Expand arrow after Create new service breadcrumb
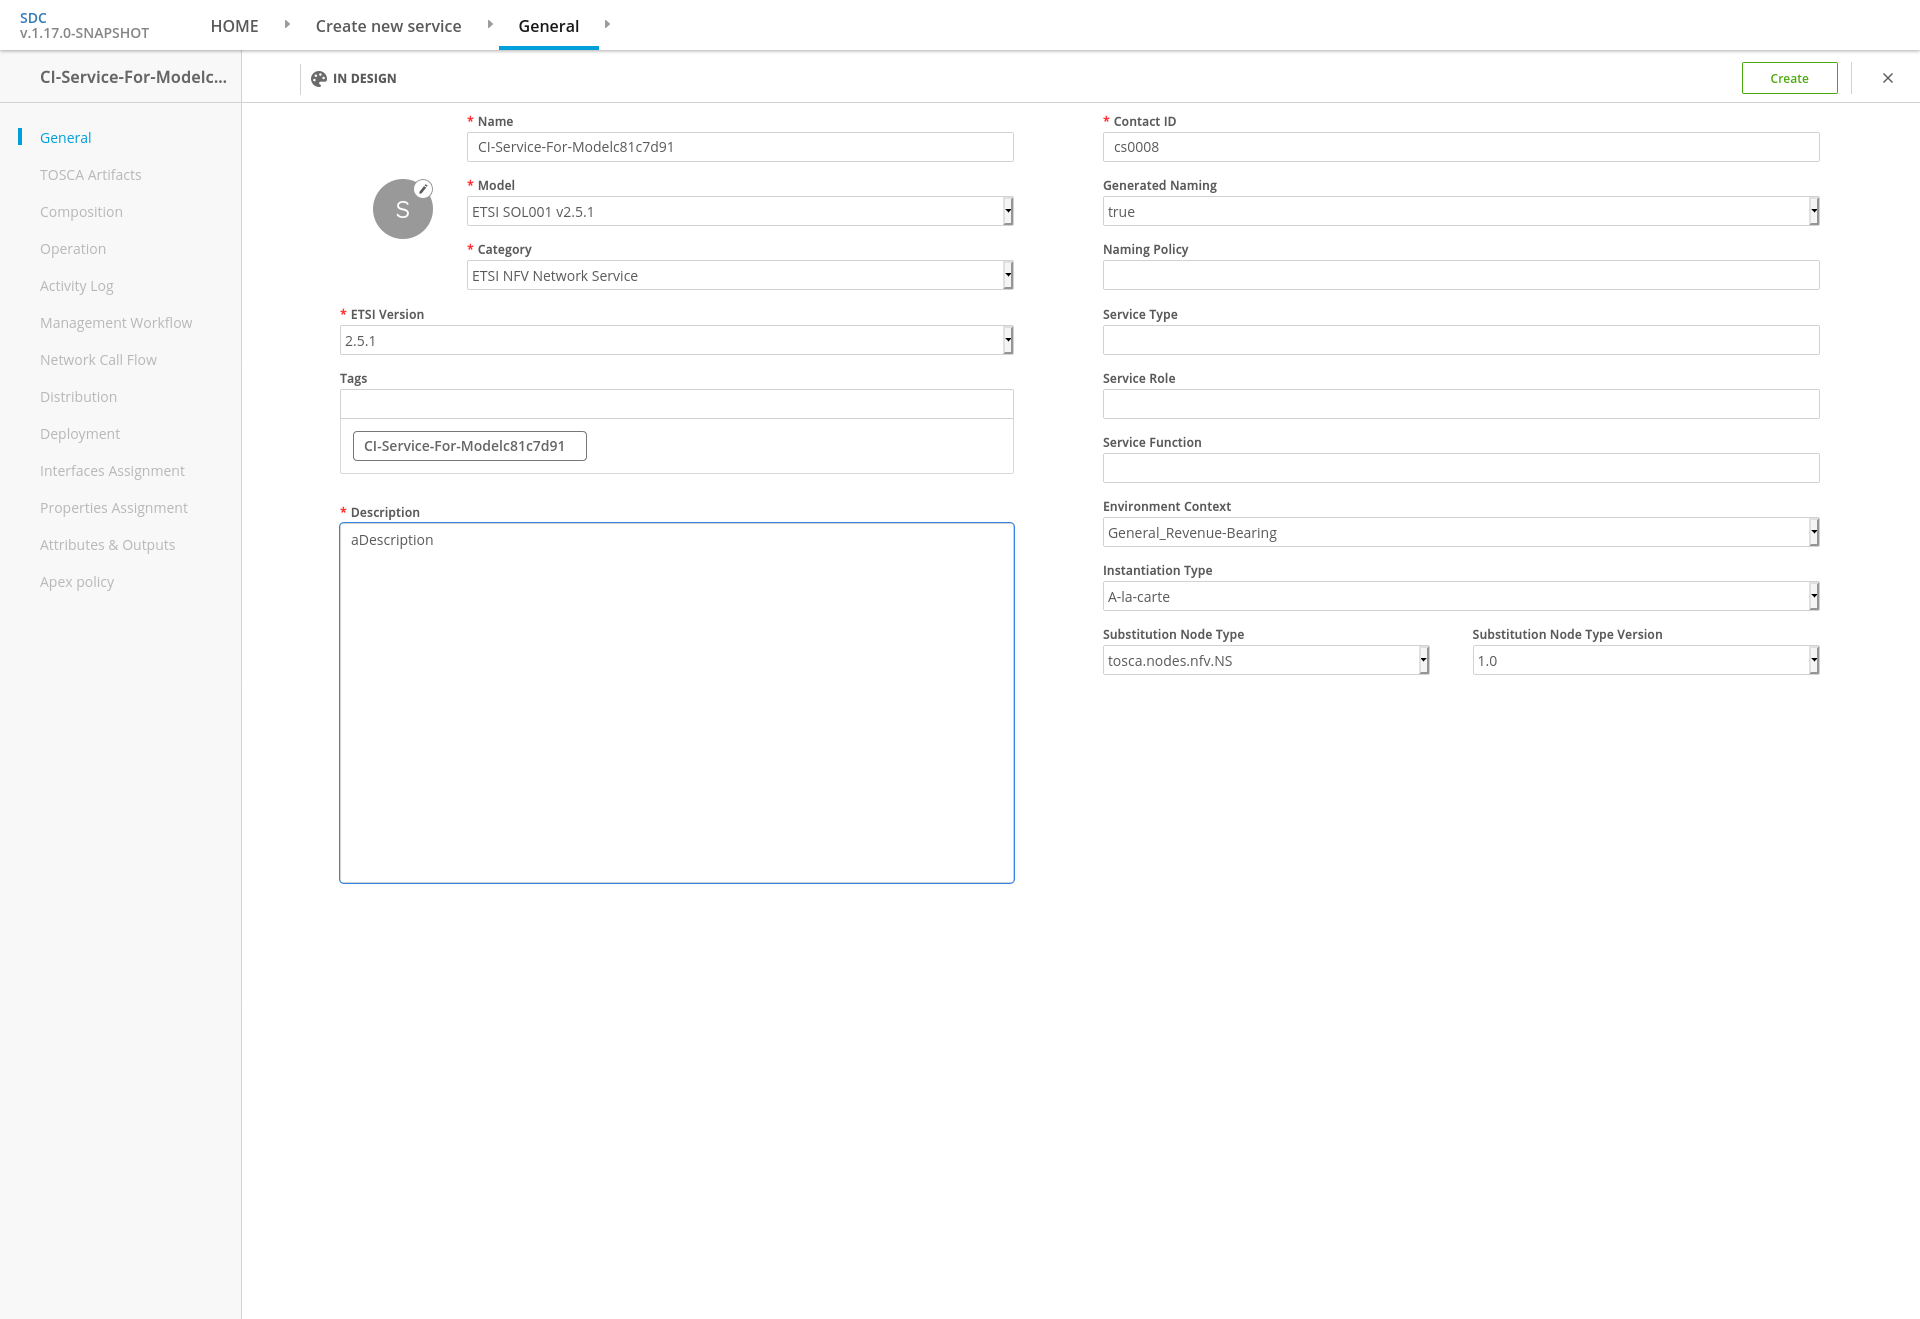1920x1319 pixels. [x=490, y=24]
